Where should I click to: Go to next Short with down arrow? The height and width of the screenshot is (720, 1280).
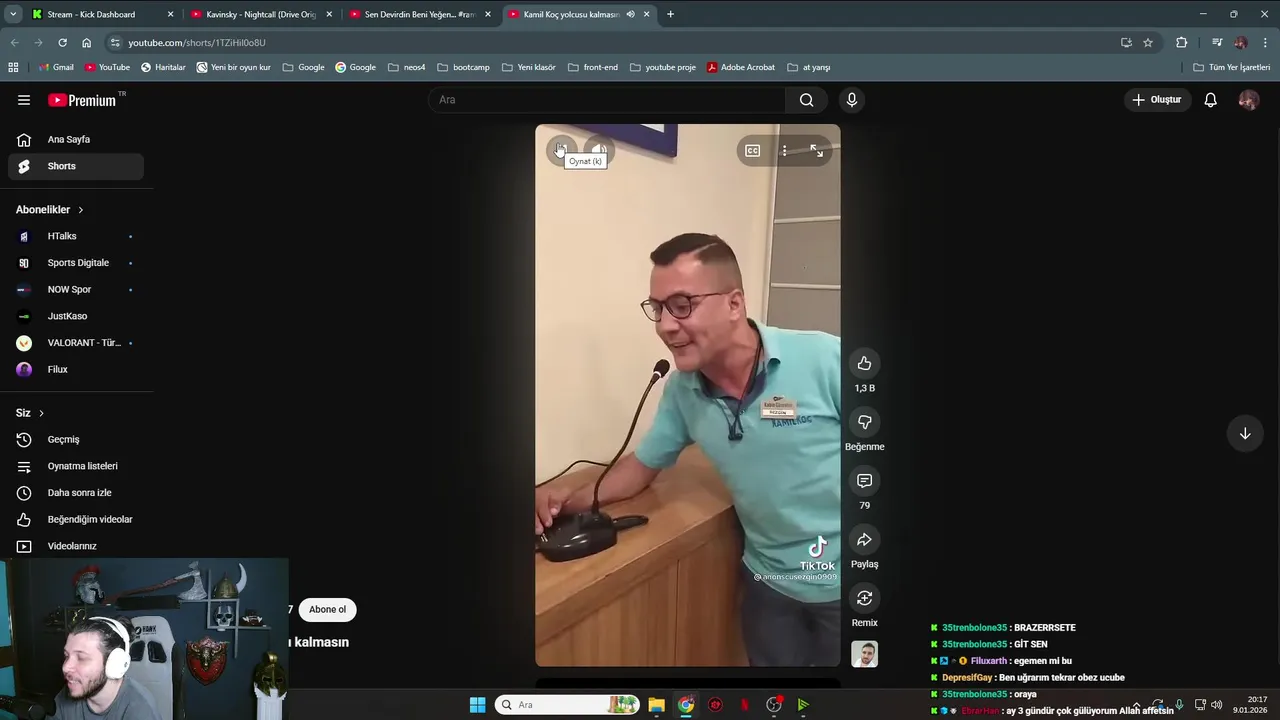pyautogui.click(x=1245, y=433)
